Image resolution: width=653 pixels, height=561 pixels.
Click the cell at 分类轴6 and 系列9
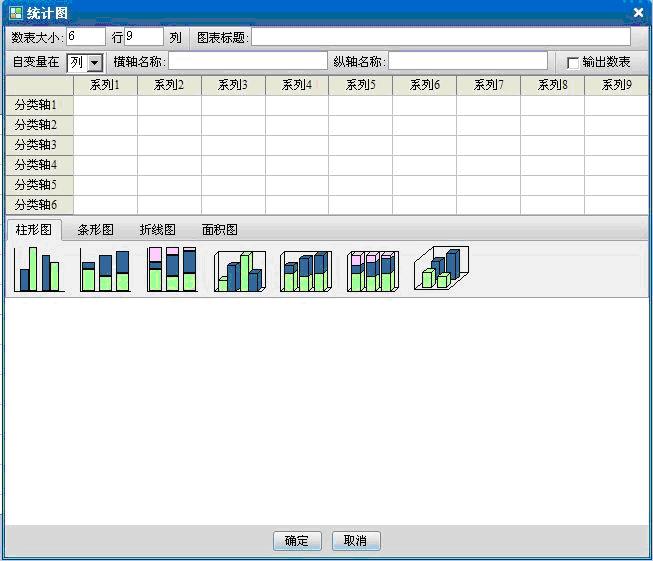616,205
